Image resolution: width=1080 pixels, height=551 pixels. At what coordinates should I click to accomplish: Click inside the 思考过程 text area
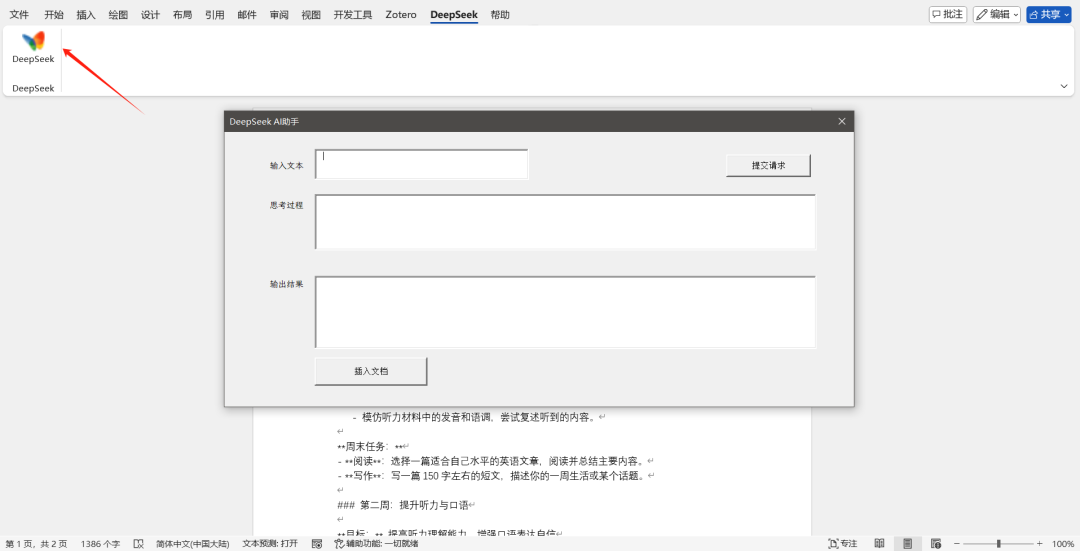point(565,222)
